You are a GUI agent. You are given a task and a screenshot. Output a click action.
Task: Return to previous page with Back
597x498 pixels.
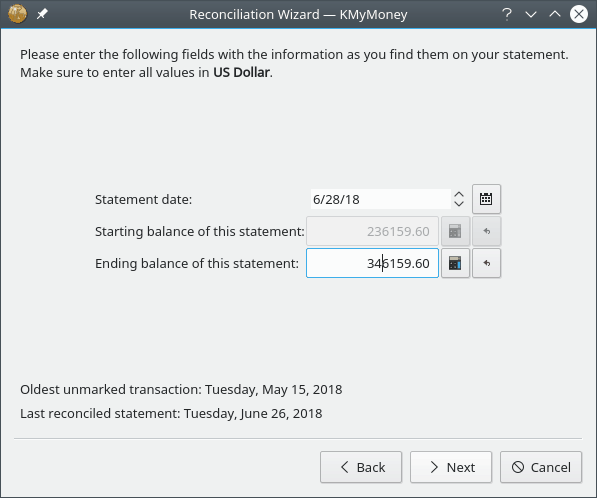pyautogui.click(x=361, y=467)
